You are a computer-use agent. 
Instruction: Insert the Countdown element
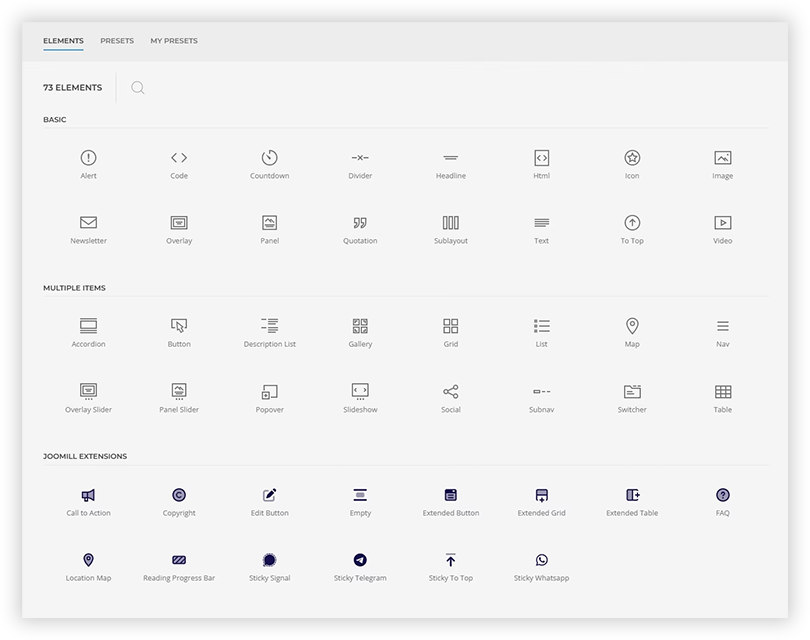pyautogui.click(x=270, y=165)
